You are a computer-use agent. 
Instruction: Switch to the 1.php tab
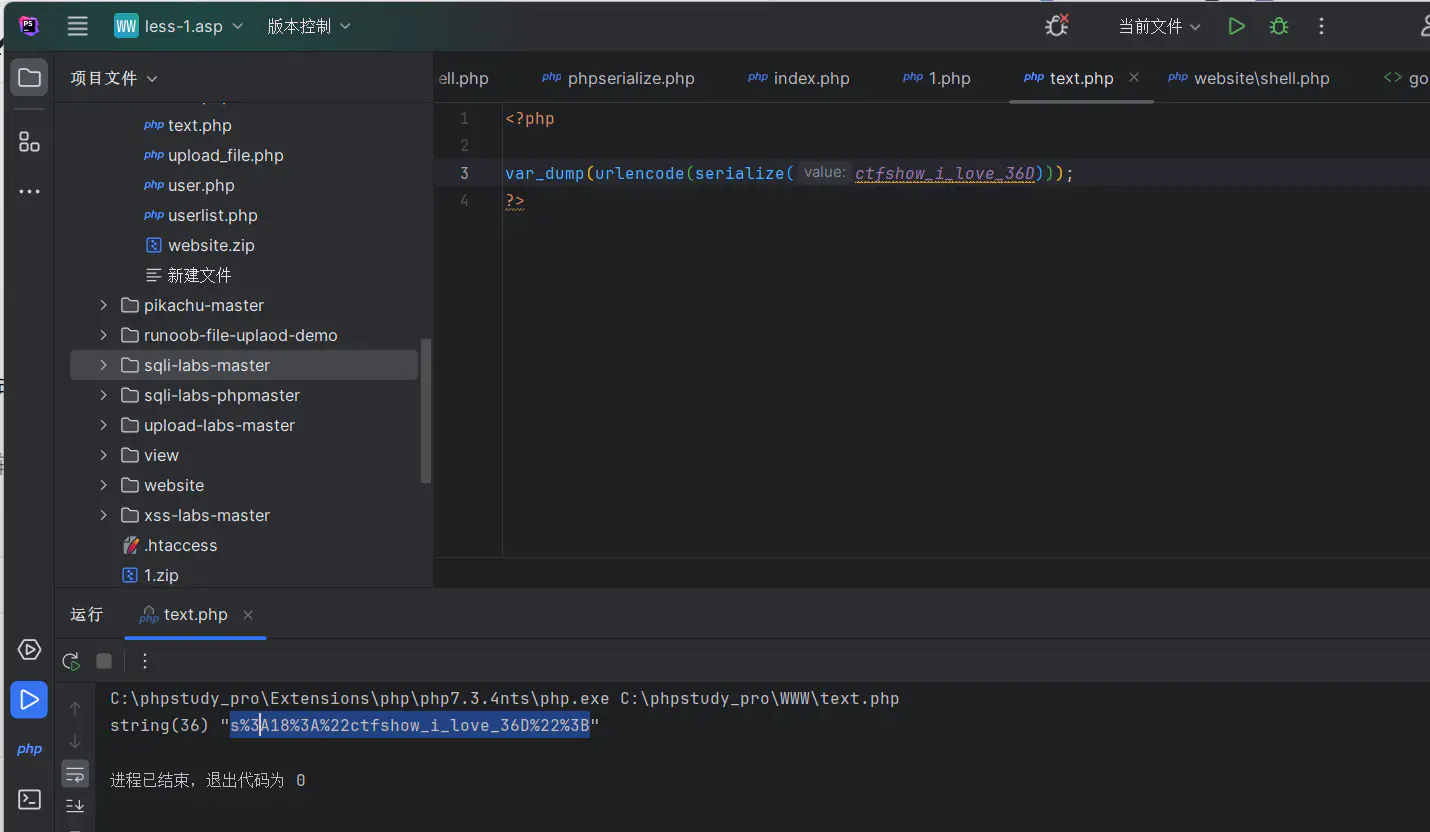(937, 78)
